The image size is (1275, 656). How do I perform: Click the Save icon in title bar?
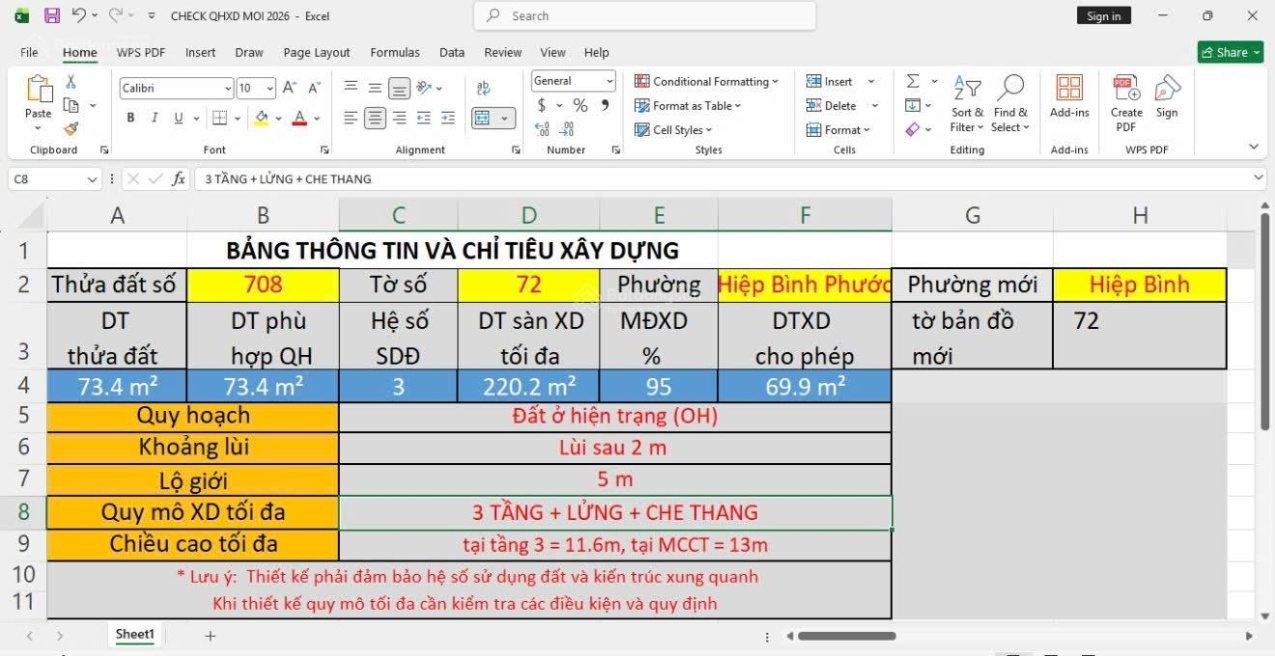coord(52,16)
